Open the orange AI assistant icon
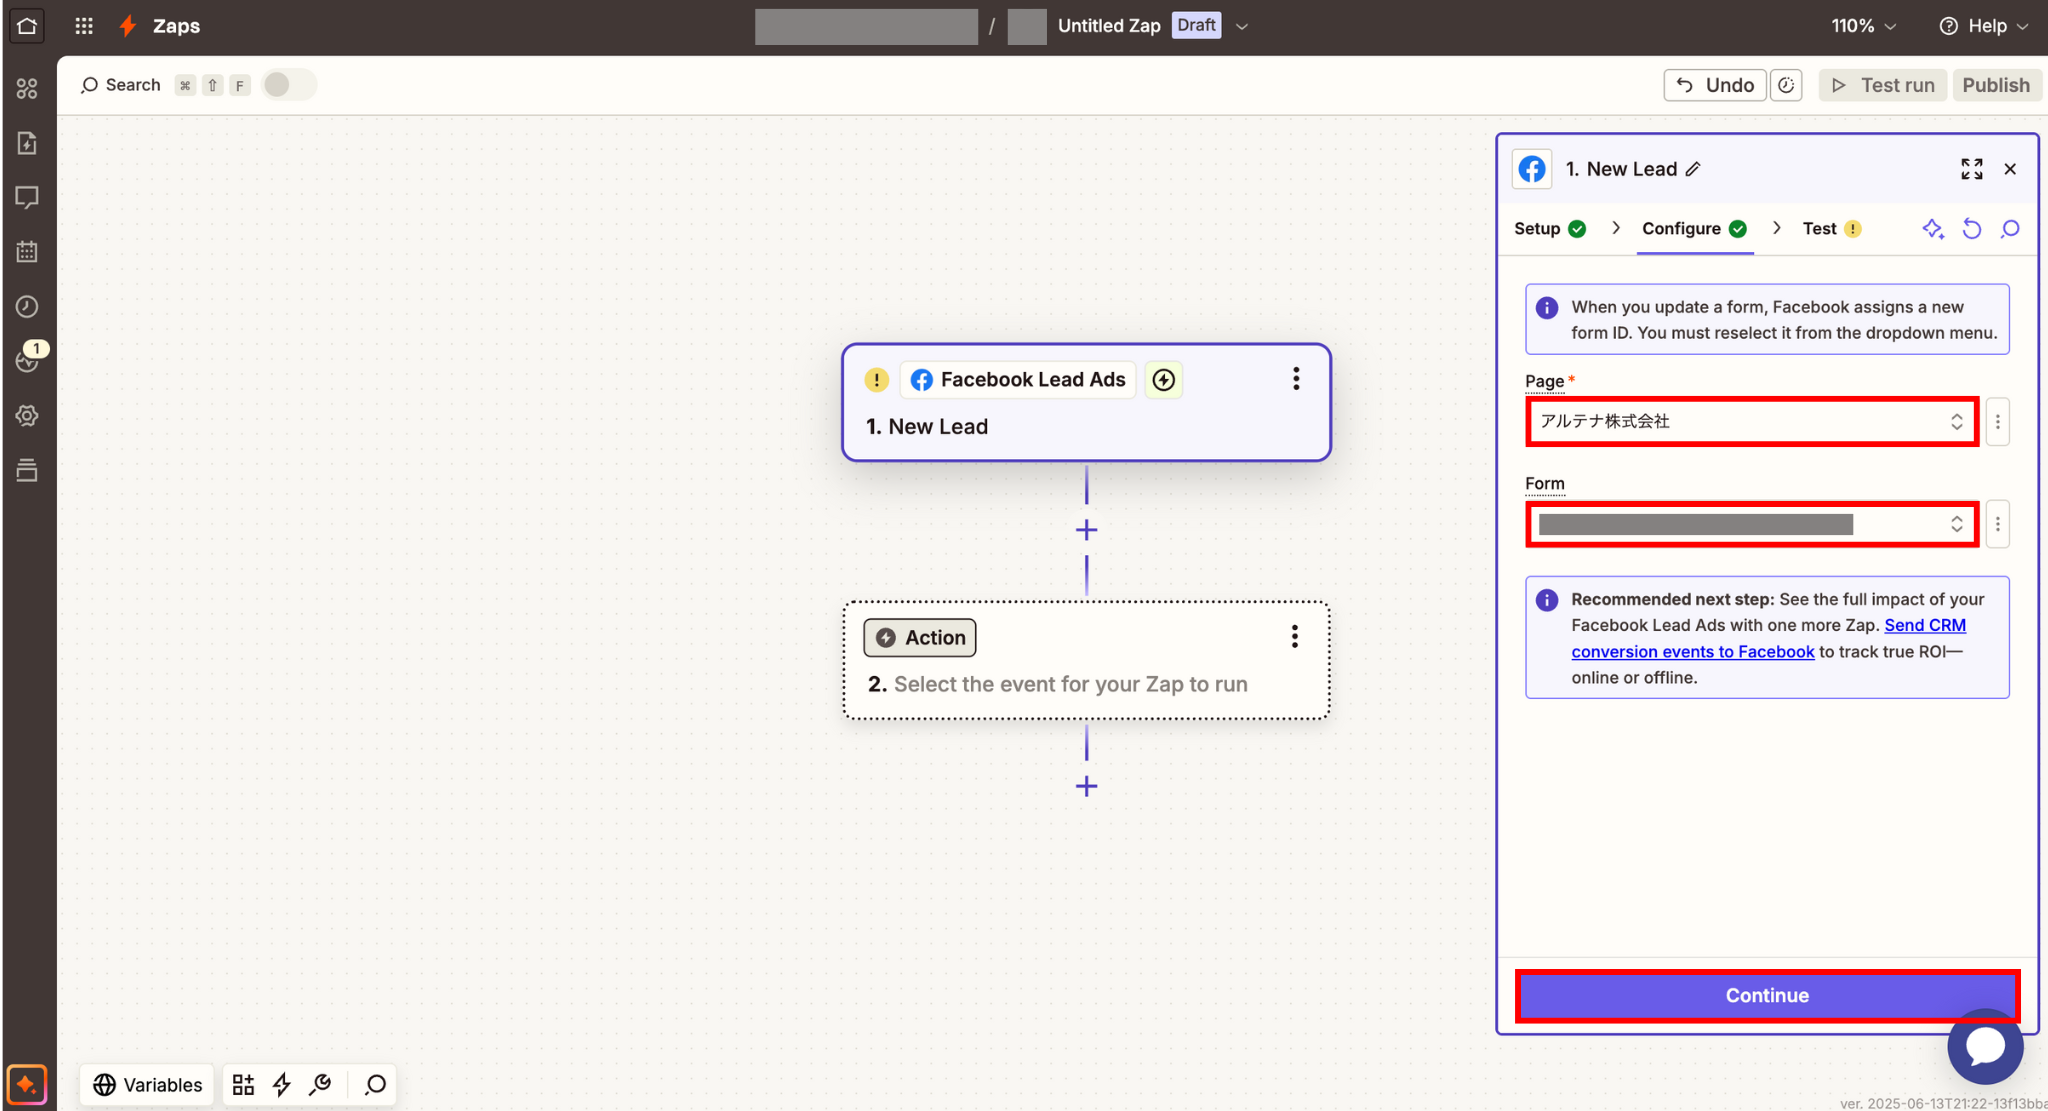Viewport: 2048px width, 1111px height. point(27,1084)
